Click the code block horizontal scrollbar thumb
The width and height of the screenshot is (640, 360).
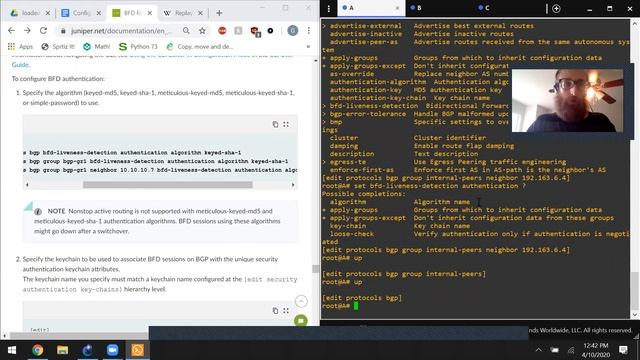click(x=168, y=185)
